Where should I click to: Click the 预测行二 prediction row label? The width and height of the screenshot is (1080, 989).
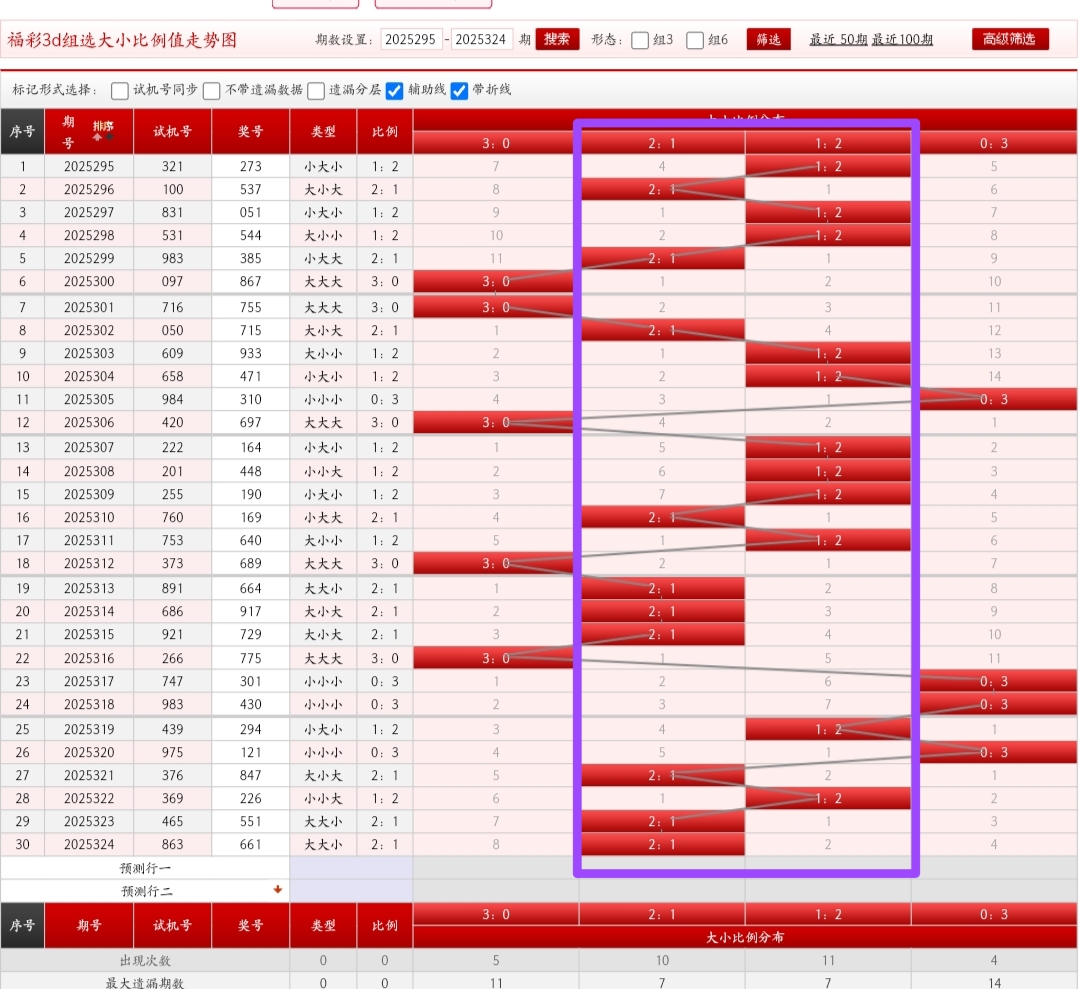pos(147,891)
